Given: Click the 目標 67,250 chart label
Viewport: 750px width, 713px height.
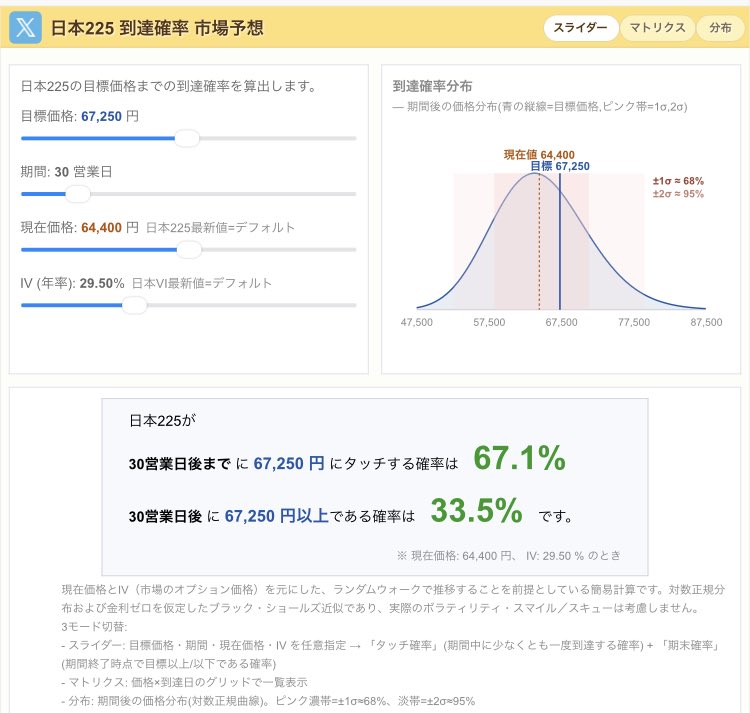Looking at the screenshot, I should pyautogui.click(x=560, y=166).
